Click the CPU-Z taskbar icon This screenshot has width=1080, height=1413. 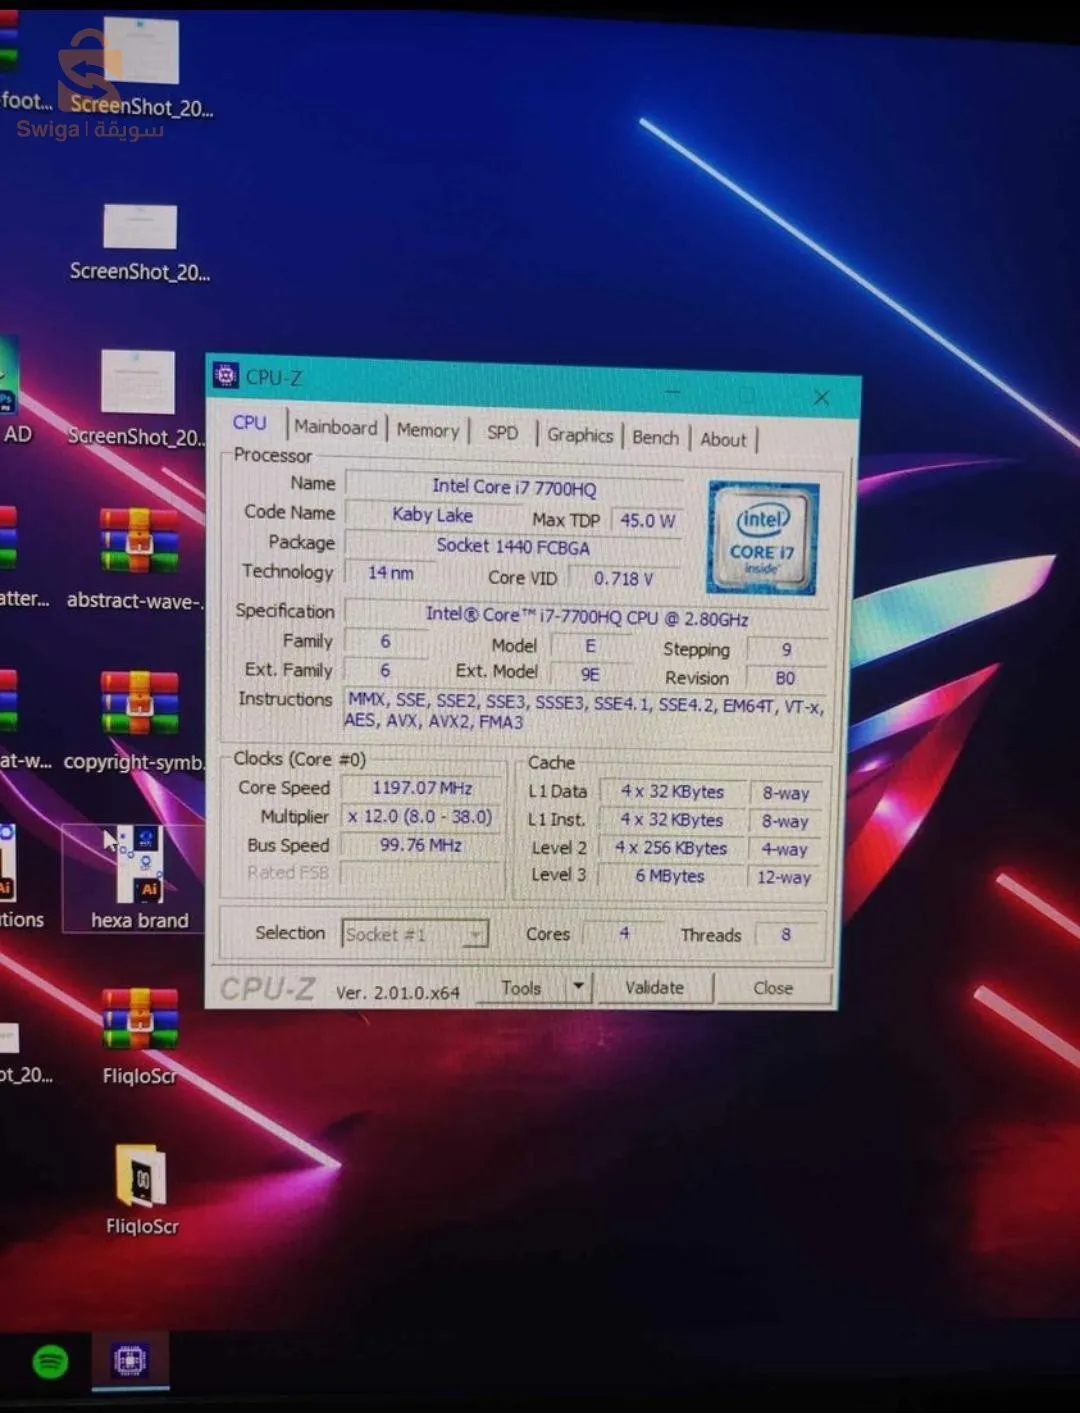coord(130,1360)
